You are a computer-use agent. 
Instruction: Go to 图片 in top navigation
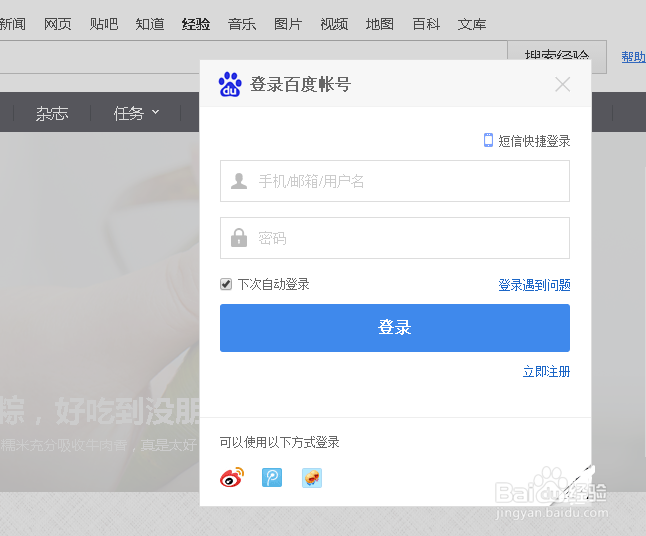point(288,24)
